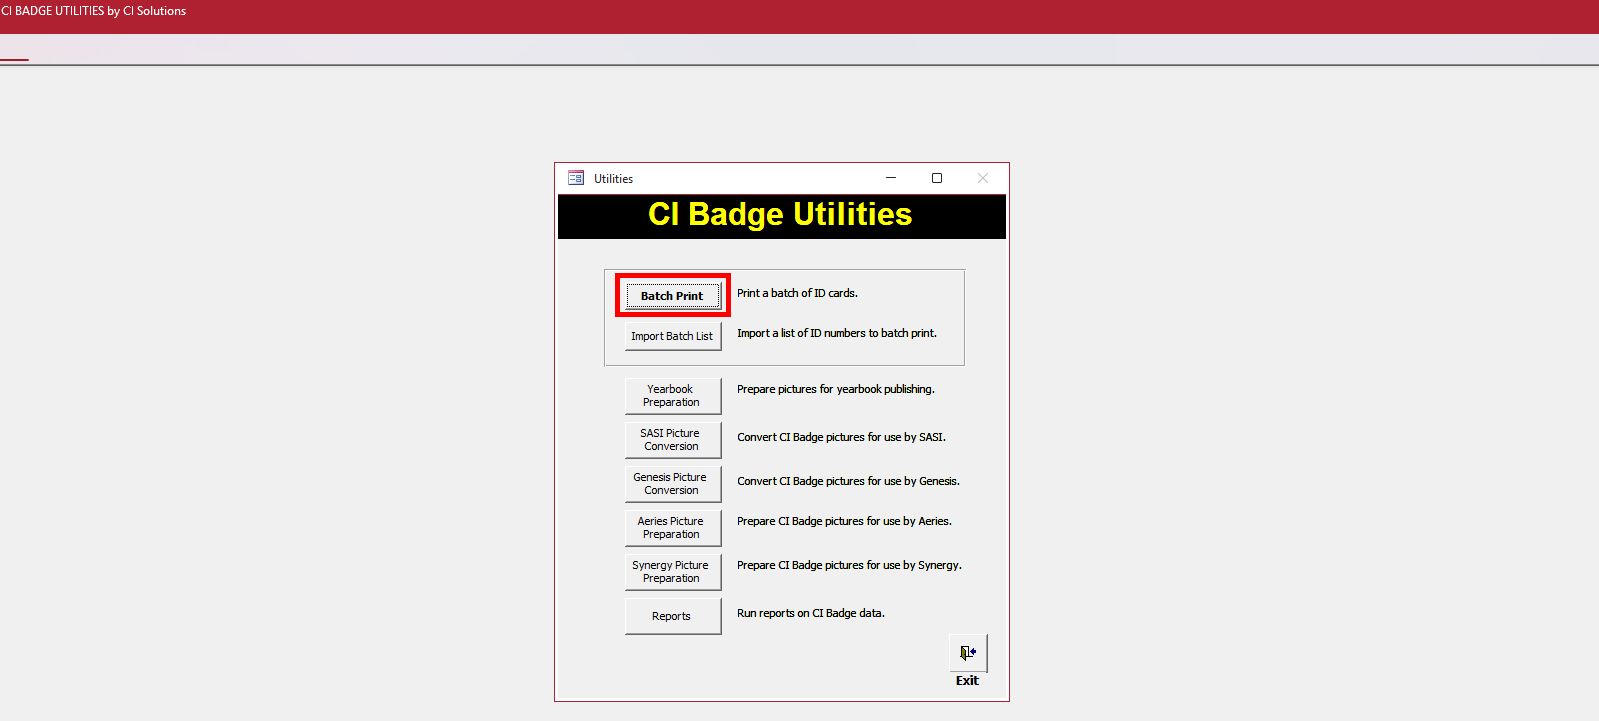Click 'Print a batch of ID cards.' text
This screenshot has width=1599, height=721.
797,293
